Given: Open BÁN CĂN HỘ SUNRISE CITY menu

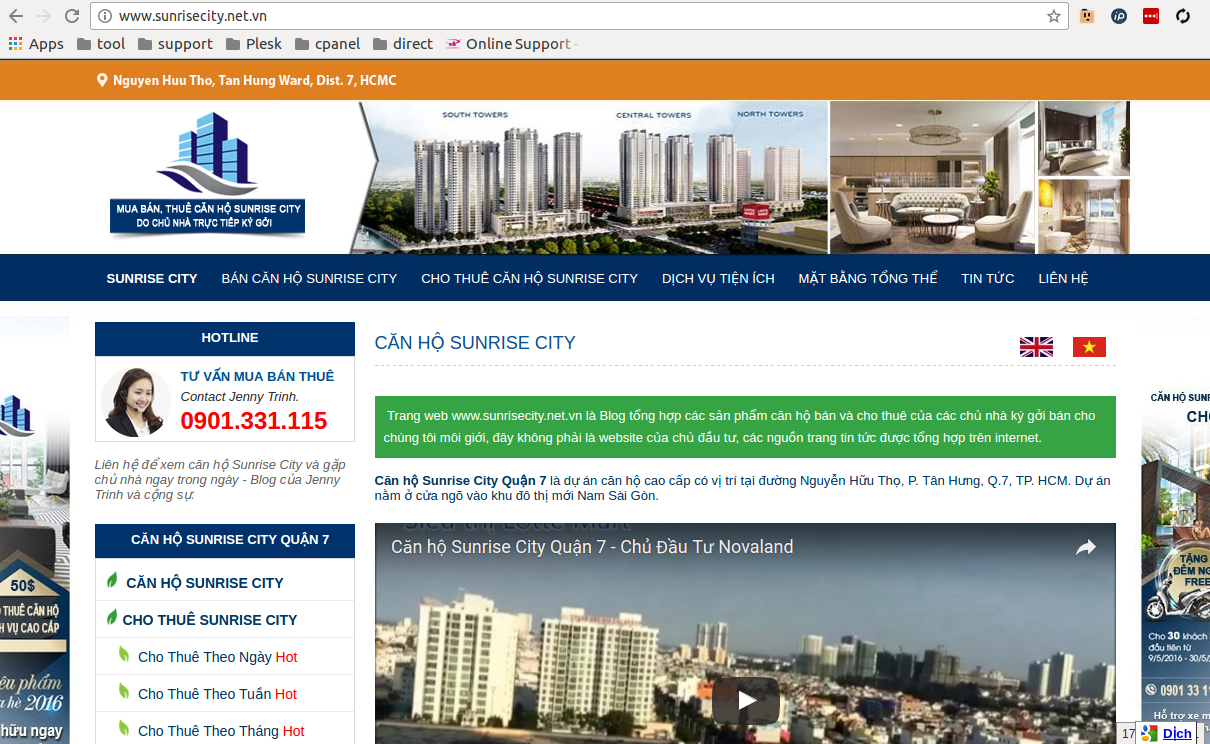Looking at the screenshot, I should point(309,278).
